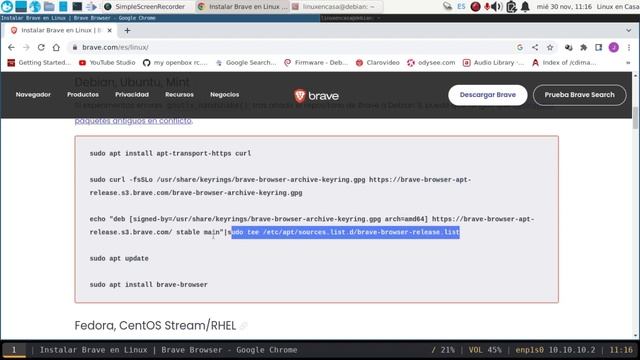Expand Chrome tab search chevron
The height and width of the screenshot is (360, 640).
point(629,31)
